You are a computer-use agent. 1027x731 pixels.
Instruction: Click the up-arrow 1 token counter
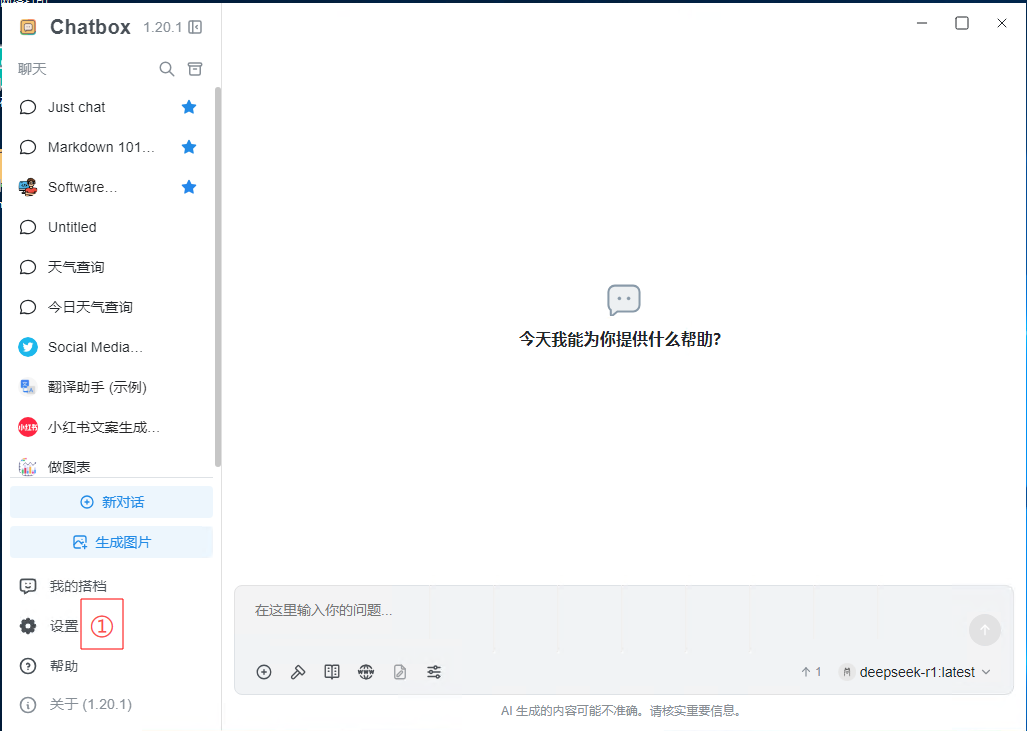[811, 672]
